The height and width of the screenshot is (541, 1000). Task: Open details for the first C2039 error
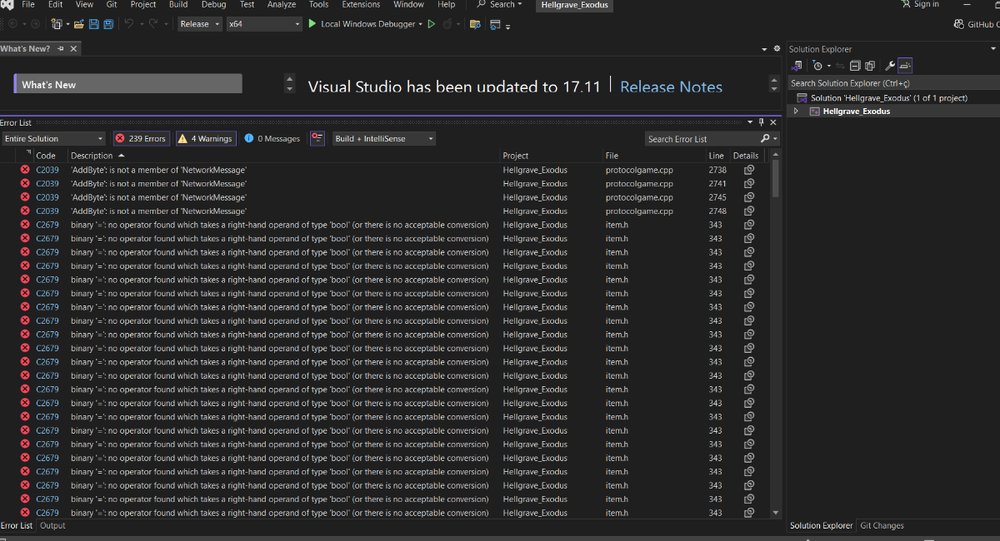coord(748,170)
